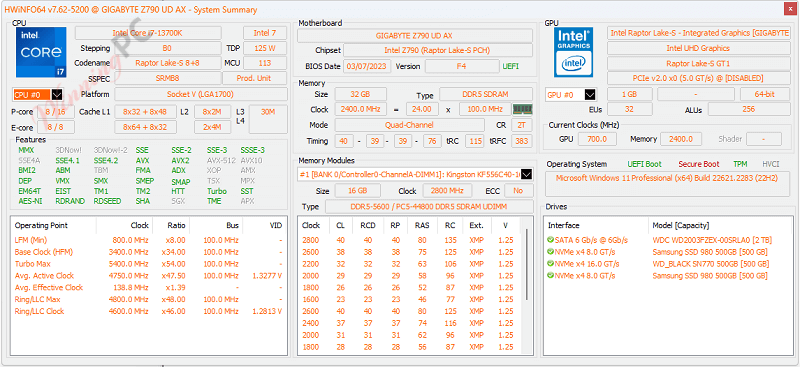Click the Raptor Lake-S 8+8 codename field
Image resolution: width=800 pixels, height=367 pixels.
[x=167, y=63]
